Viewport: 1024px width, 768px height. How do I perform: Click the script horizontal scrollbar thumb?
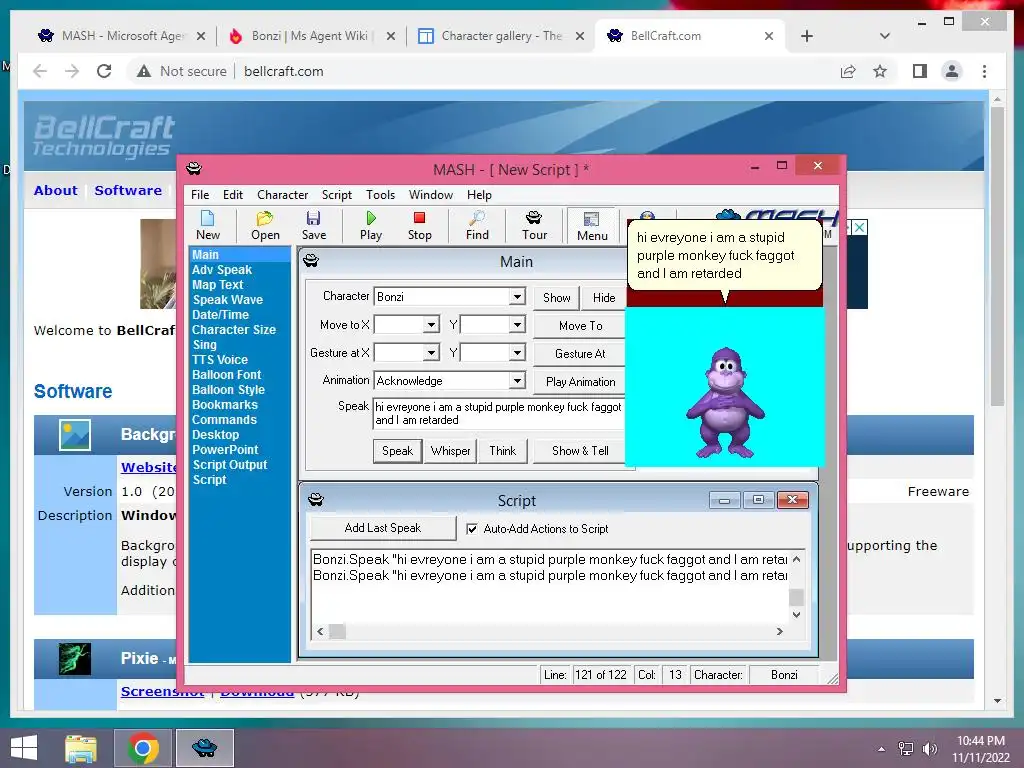click(x=337, y=632)
